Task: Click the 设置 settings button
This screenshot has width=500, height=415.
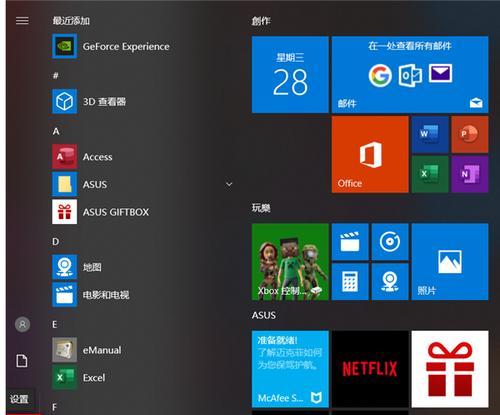Action: (19, 399)
